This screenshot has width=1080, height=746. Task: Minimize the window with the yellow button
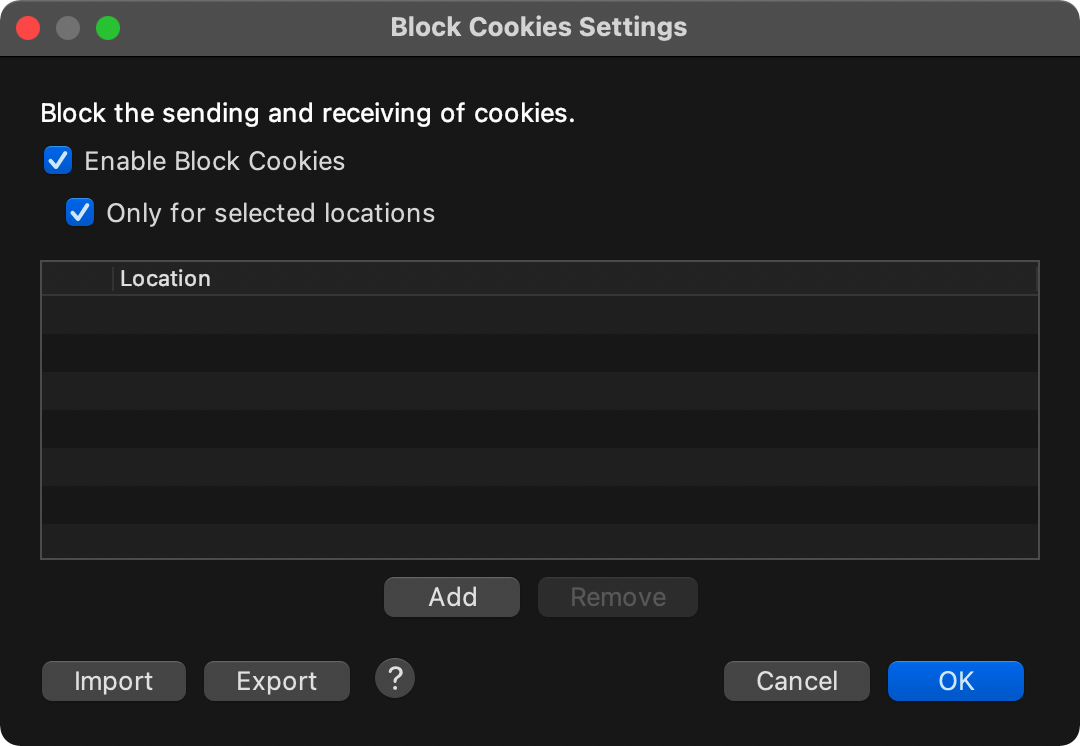68,28
